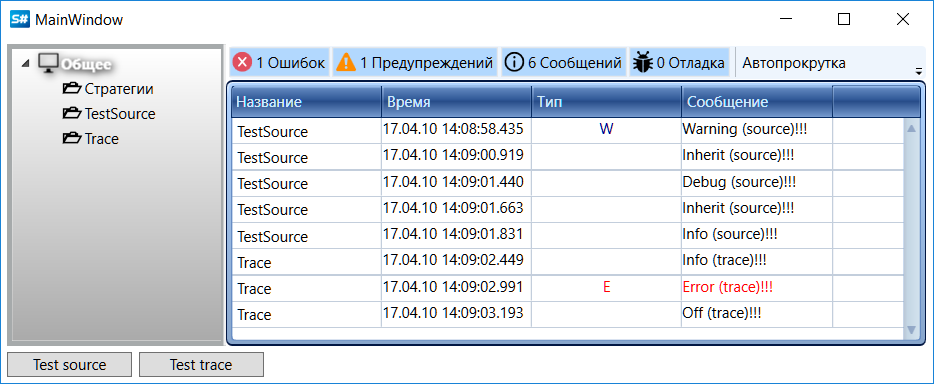Click the folder icon beside Trace node
The image size is (934, 384).
(71, 138)
